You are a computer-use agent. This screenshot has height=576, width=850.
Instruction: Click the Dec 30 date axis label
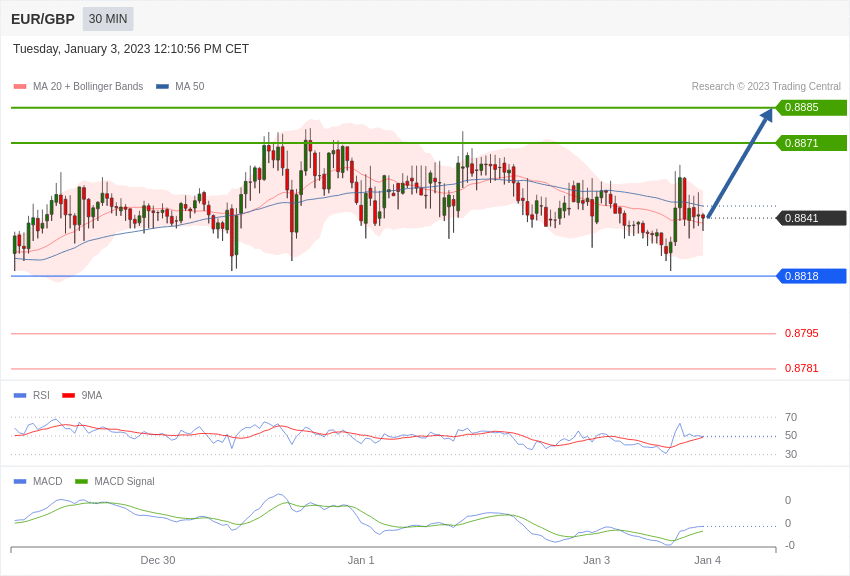158,560
